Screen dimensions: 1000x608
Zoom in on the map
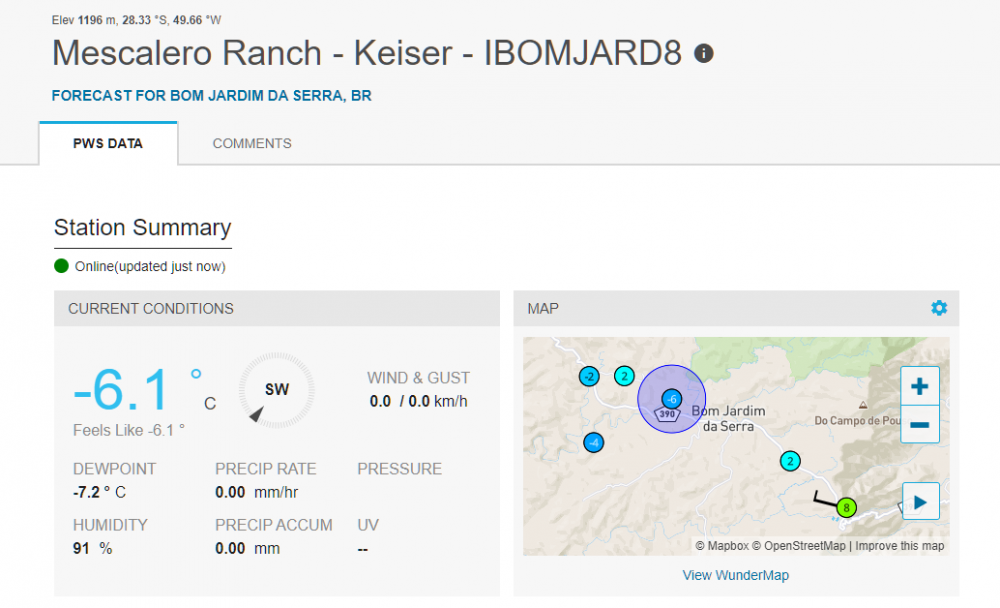[920, 387]
